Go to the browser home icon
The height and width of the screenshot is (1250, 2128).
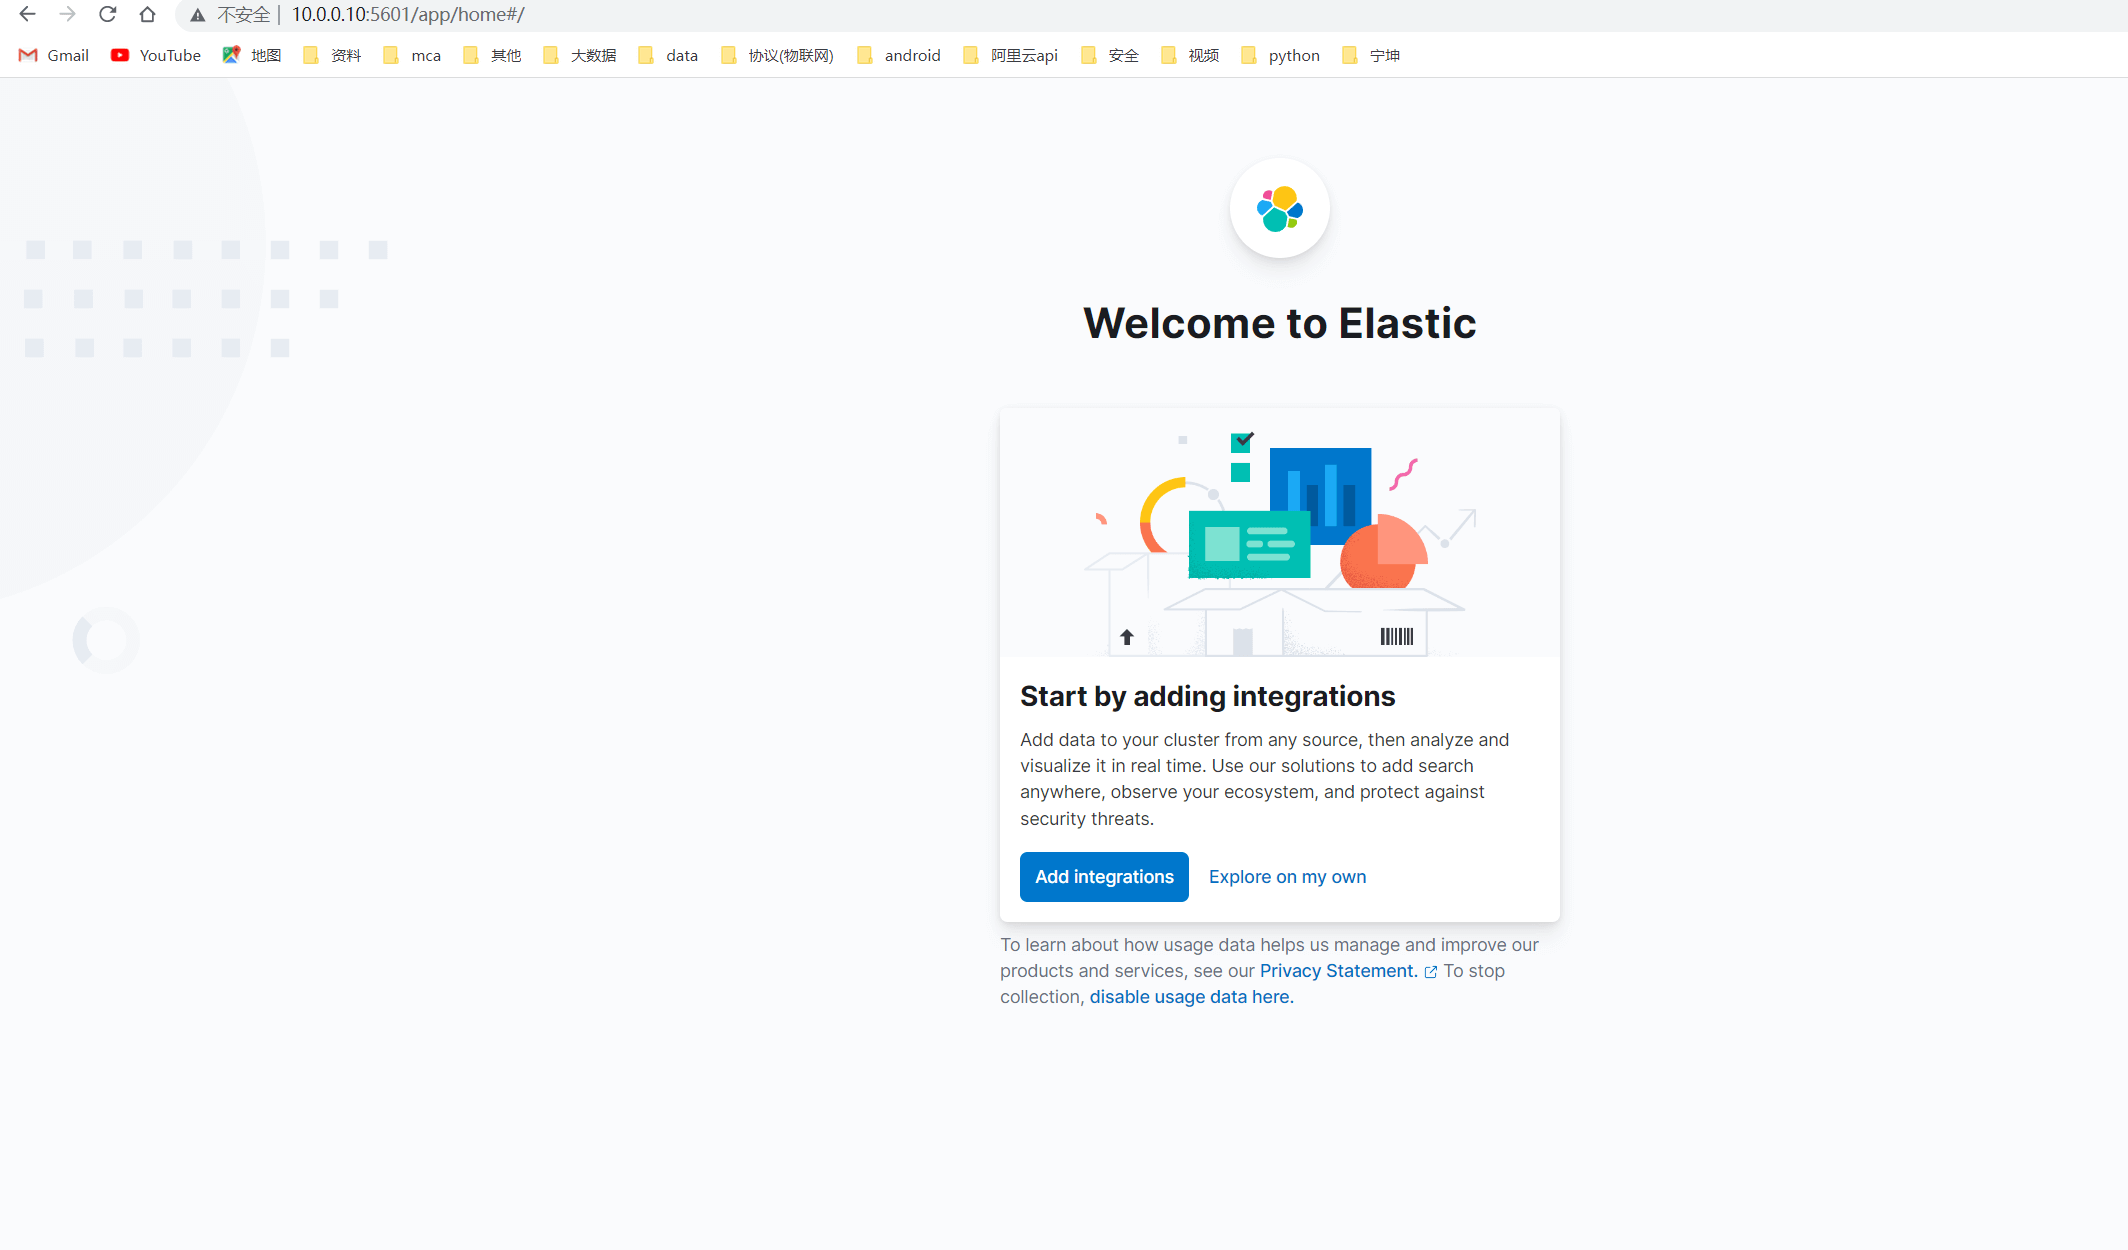pos(147,14)
